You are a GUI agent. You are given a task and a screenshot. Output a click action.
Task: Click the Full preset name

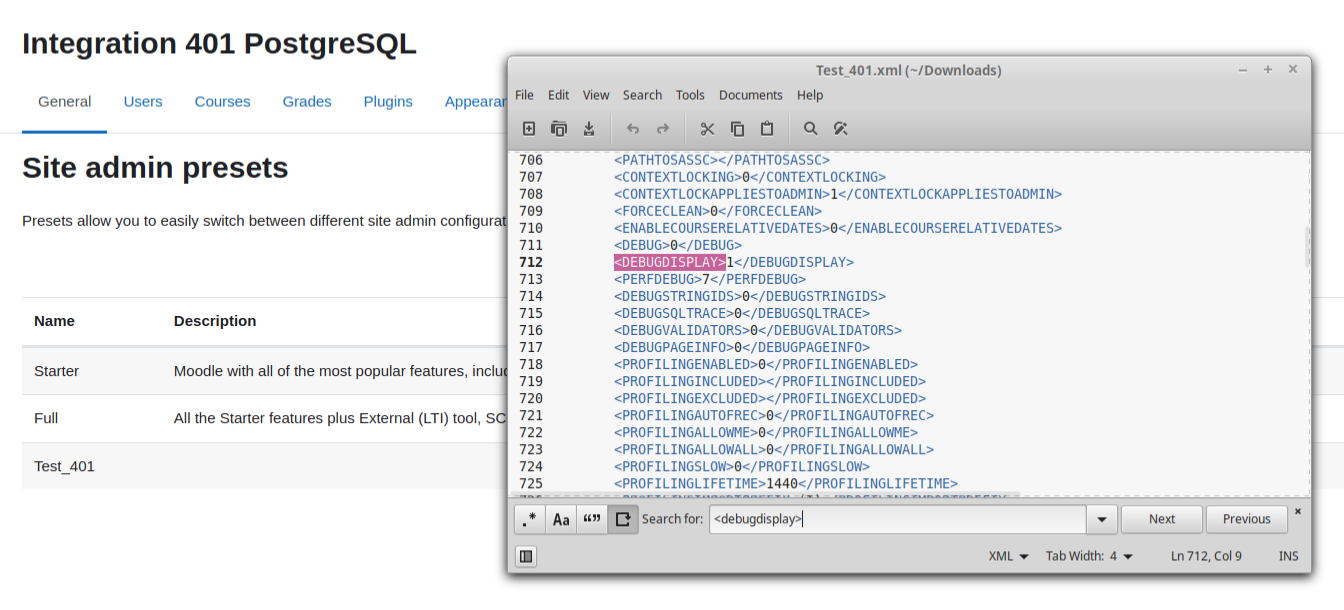pos(46,418)
